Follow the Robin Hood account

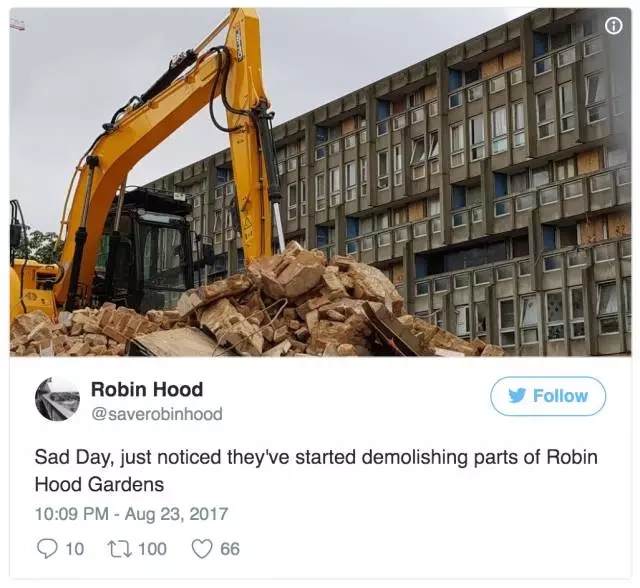548,396
